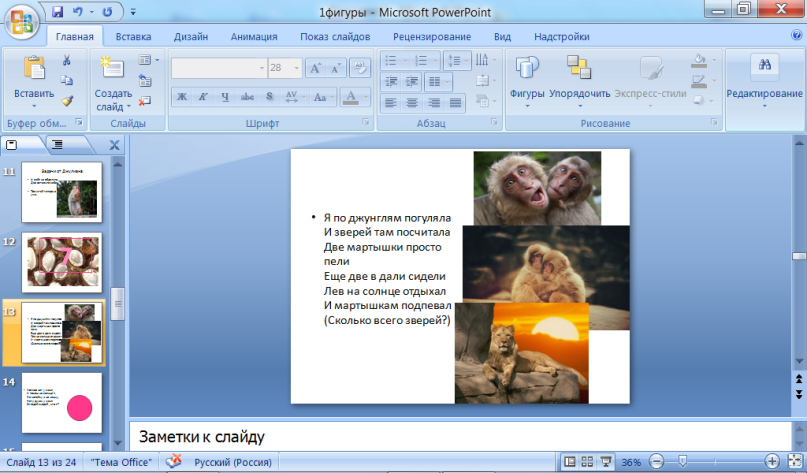Decrease the list indent level
This screenshot has width=807, height=473.
click(x=391, y=81)
